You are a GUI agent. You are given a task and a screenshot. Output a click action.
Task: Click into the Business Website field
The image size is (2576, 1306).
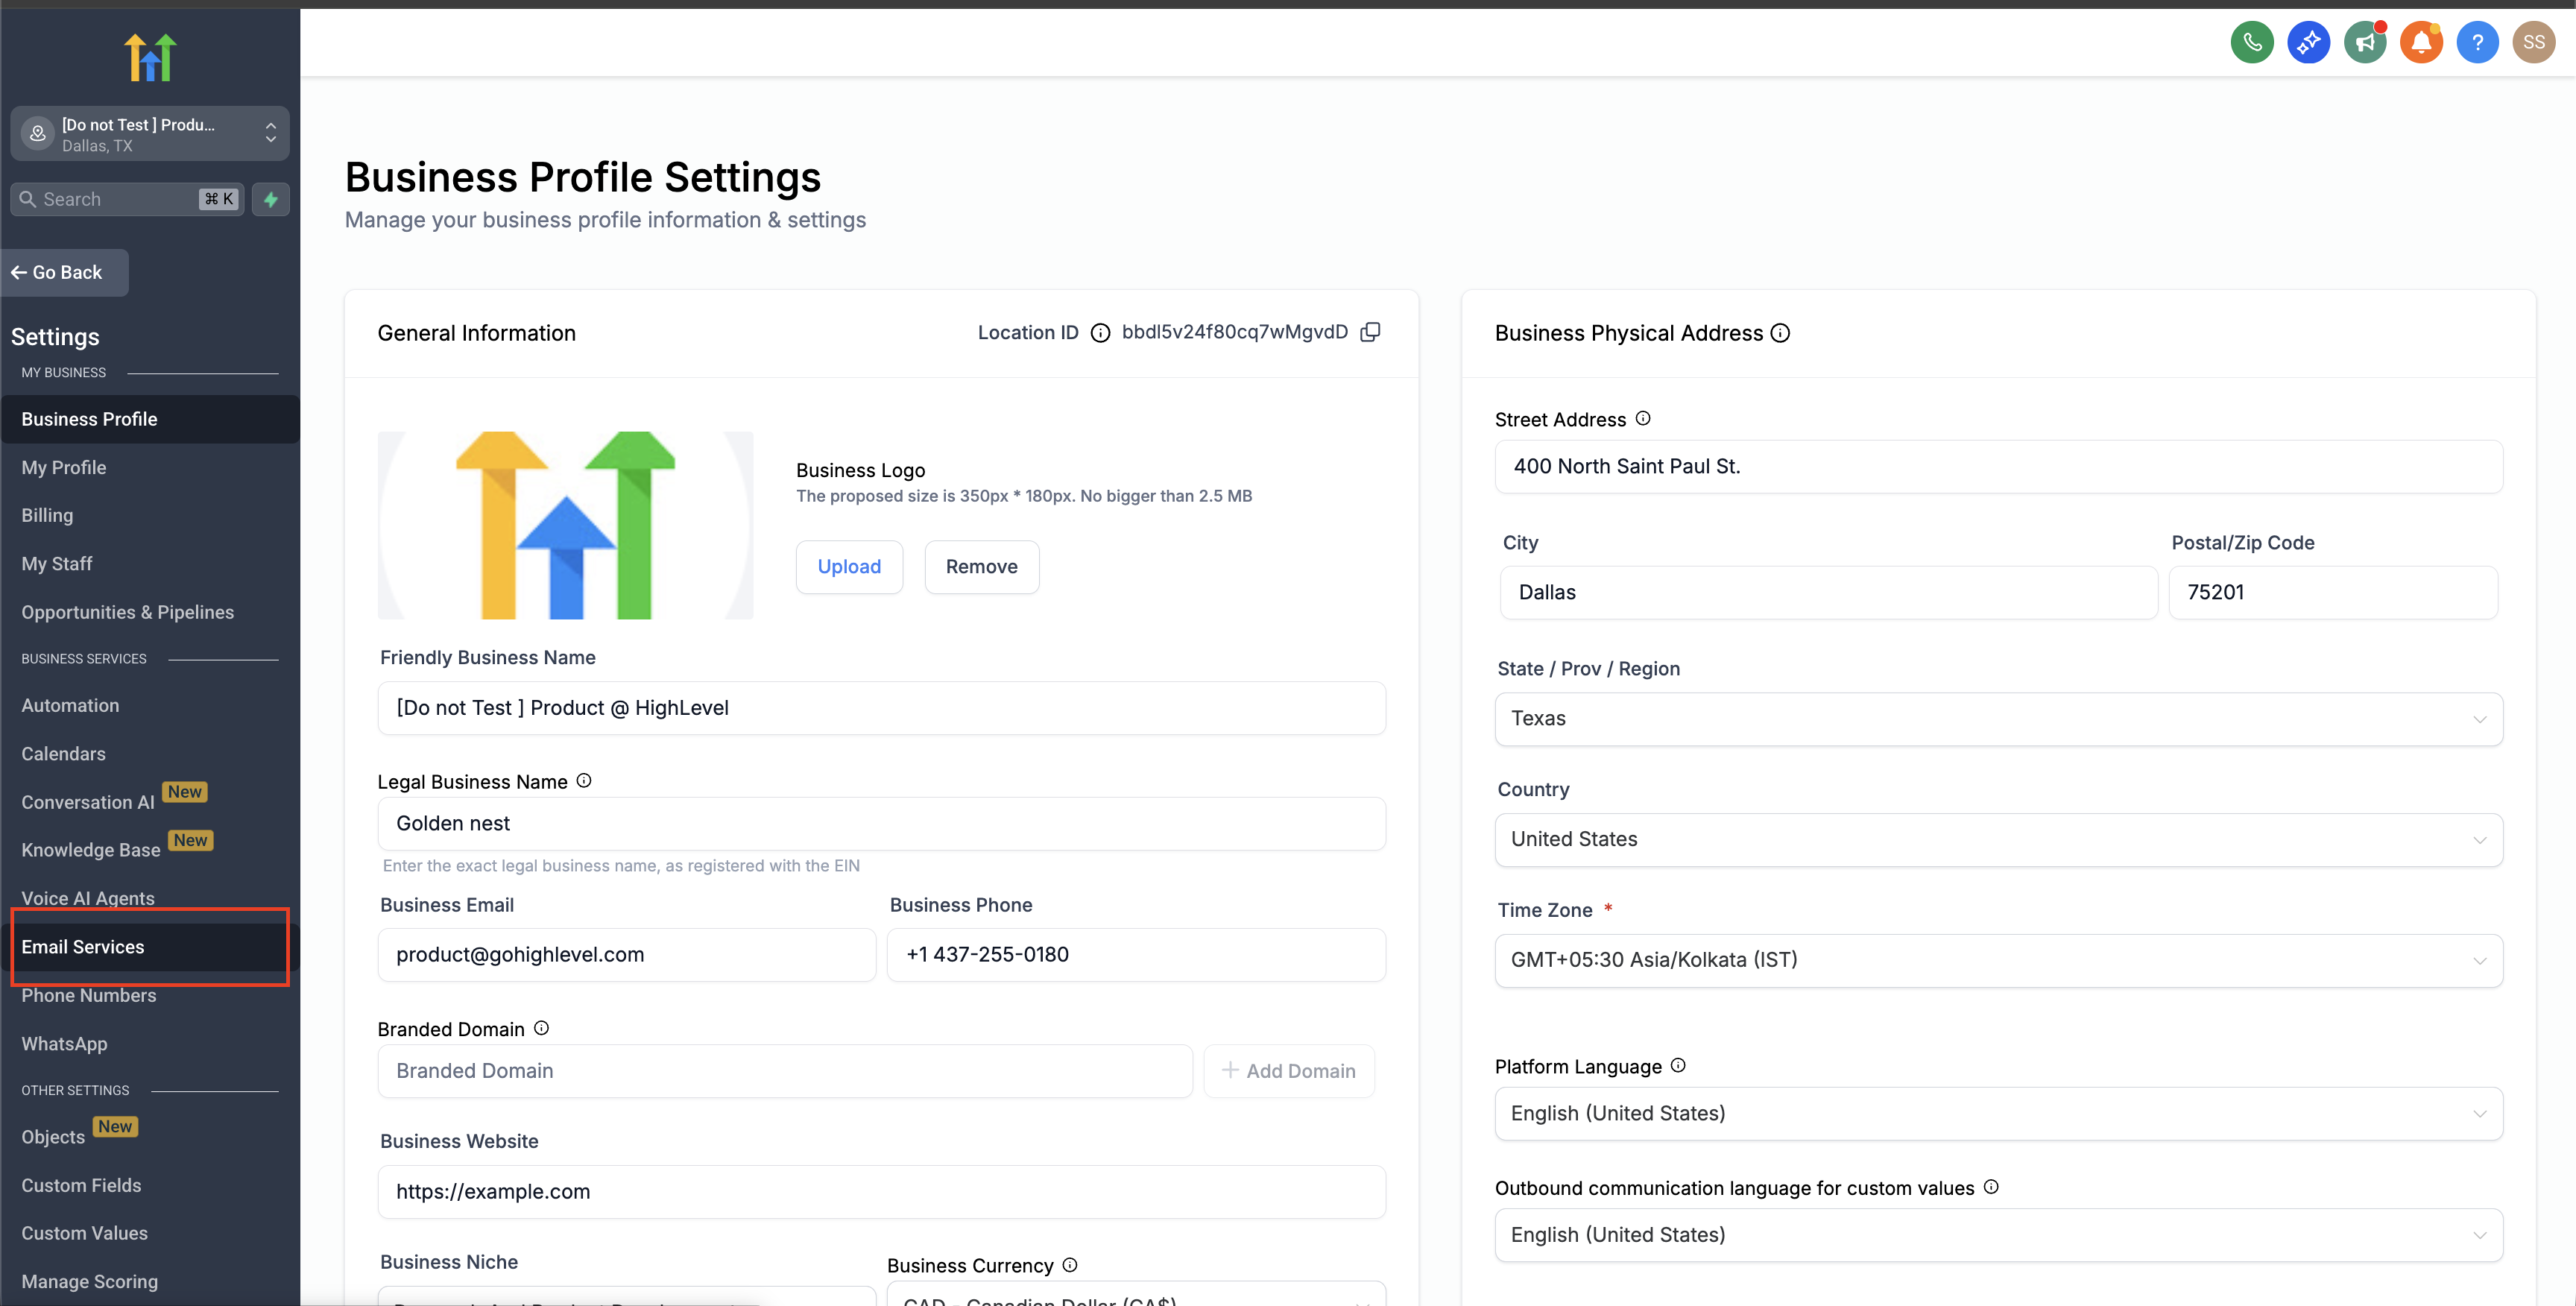coord(880,1192)
